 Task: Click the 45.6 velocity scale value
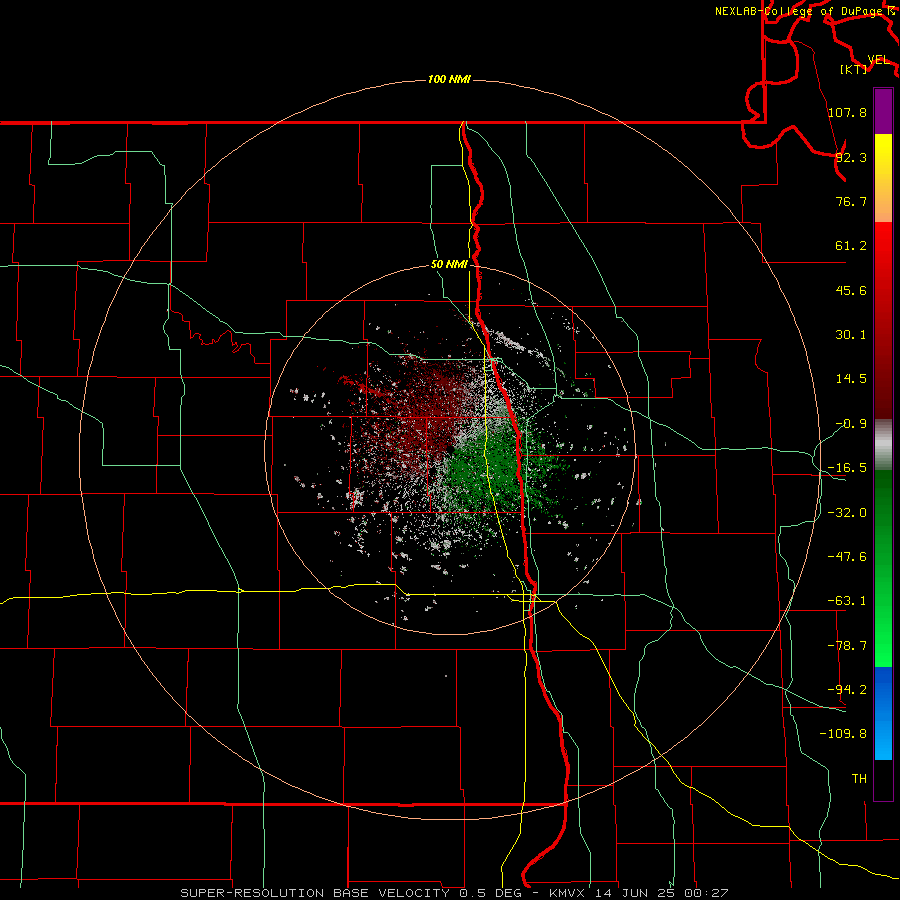coord(851,290)
